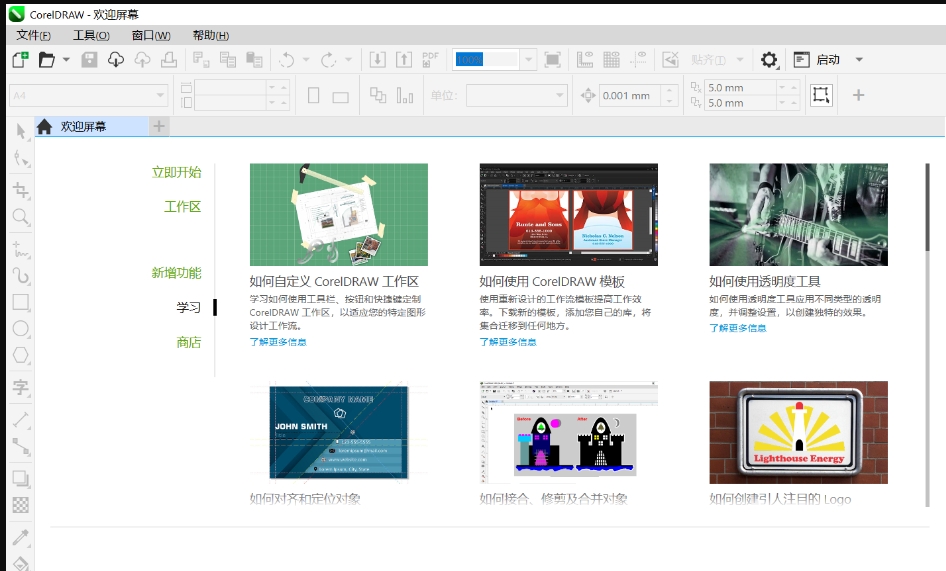This screenshot has width=946, height=571.
Task: Go to 工作区 section
Action: tap(182, 206)
